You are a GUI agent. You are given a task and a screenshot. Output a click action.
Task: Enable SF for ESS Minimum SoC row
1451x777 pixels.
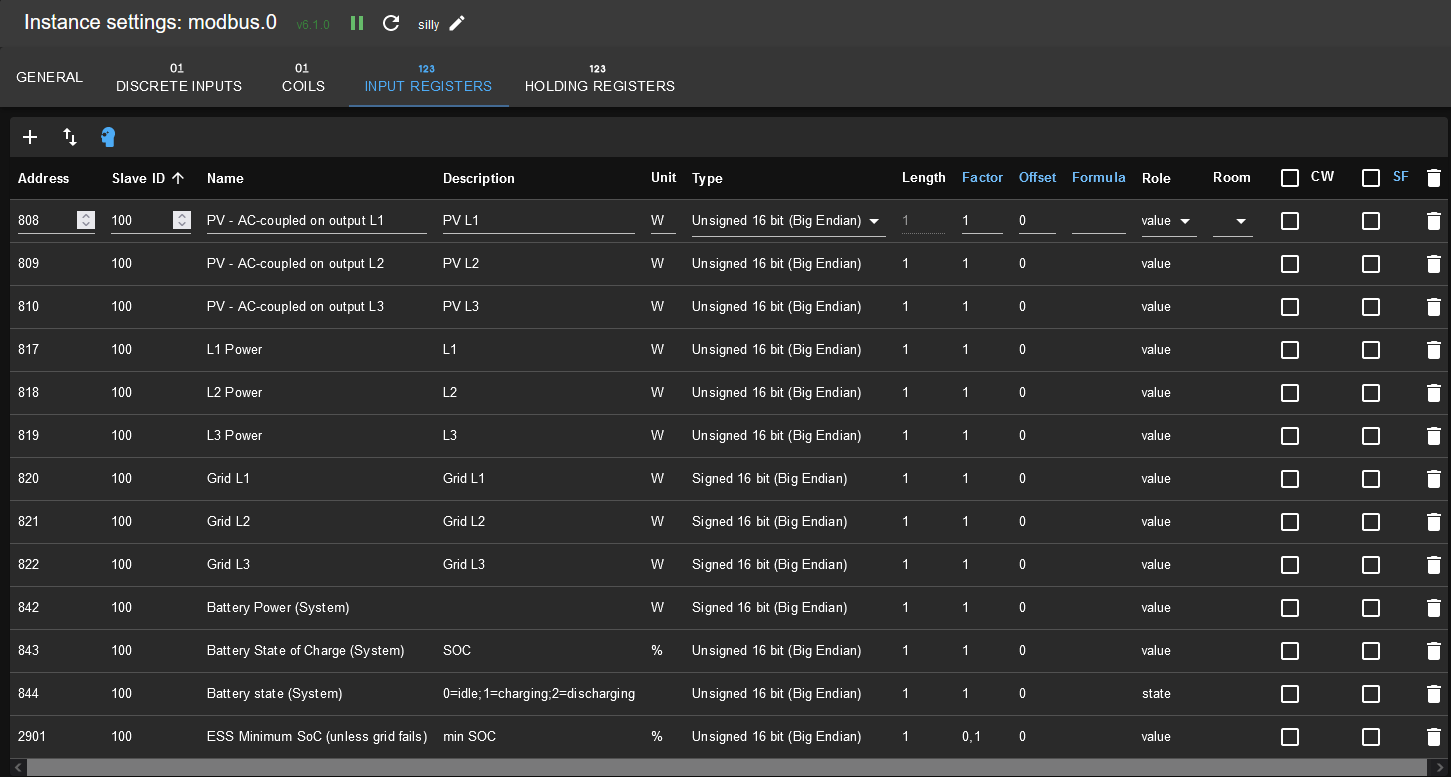[x=1371, y=737]
